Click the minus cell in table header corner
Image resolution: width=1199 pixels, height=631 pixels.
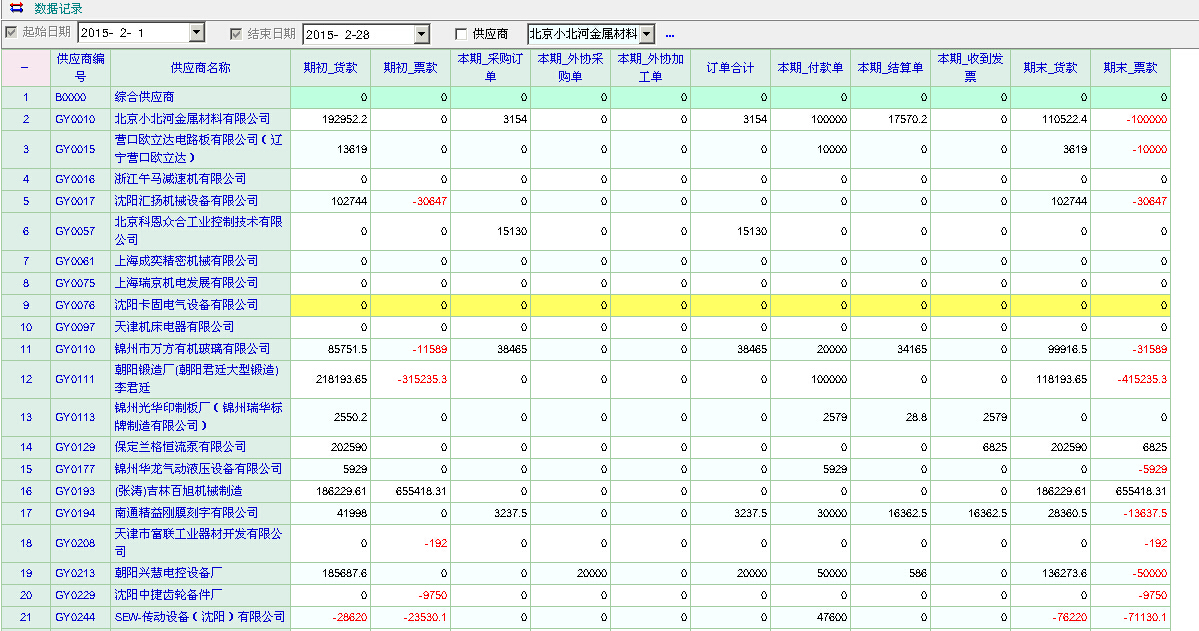[25, 68]
